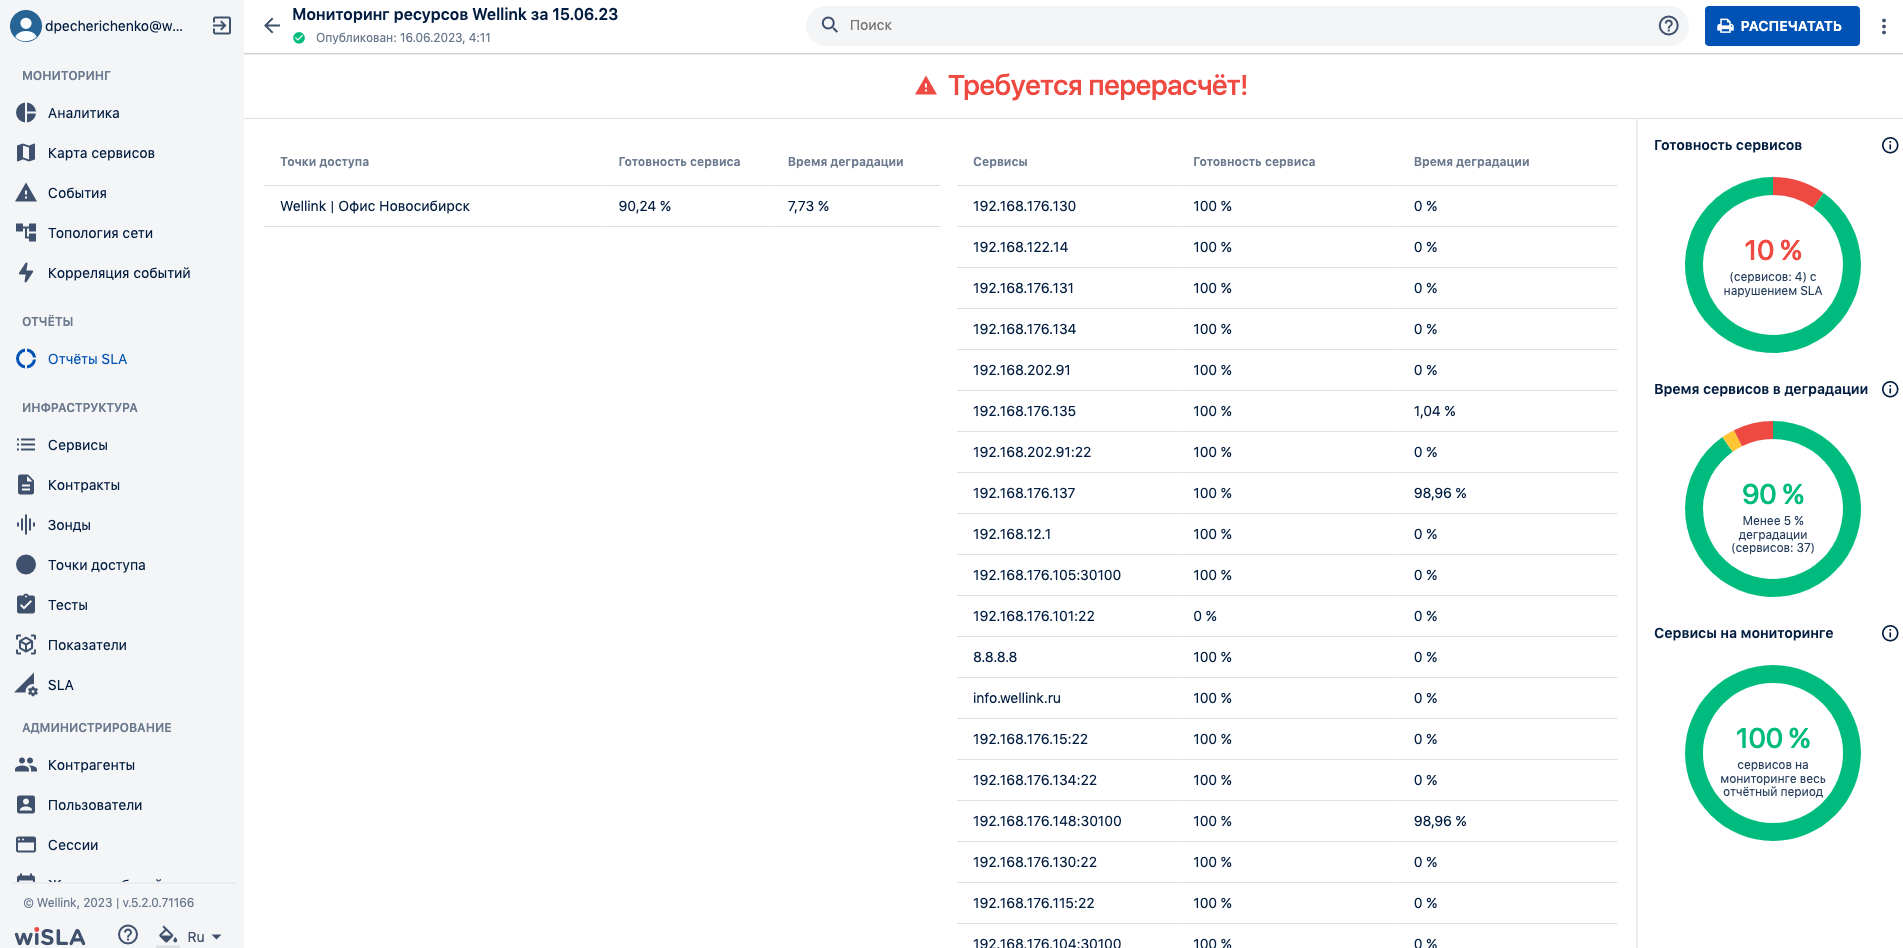Image resolution: width=1903 pixels, height=948 pixels.
Task: Click the Точки доступа circle icon
Action: click(26, 565)
